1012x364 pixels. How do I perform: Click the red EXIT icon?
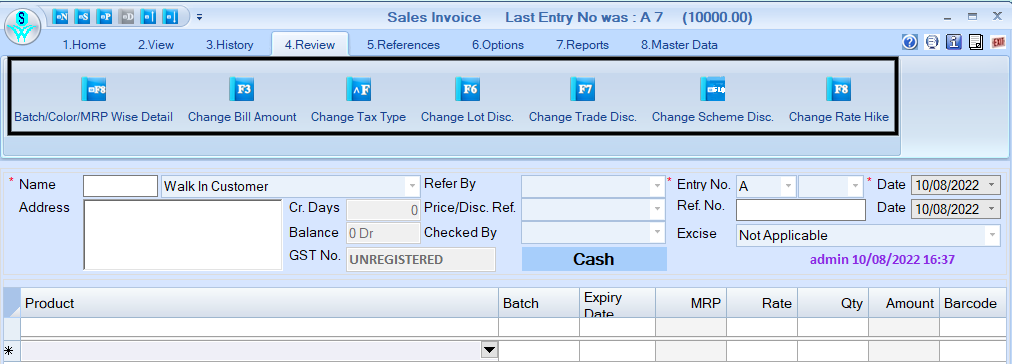tap(998, 43)
